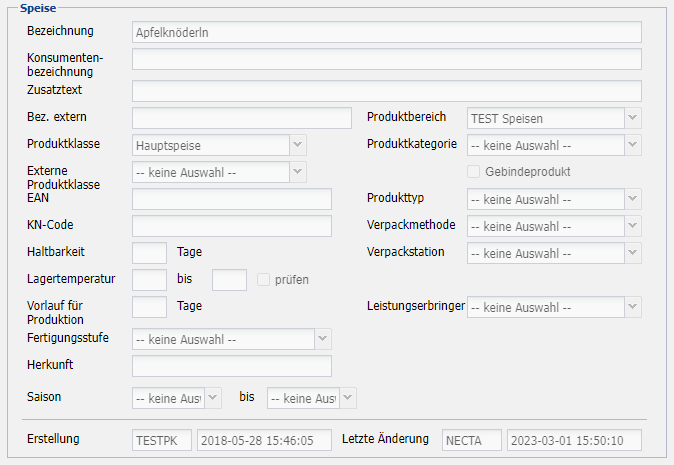Viewport: 674px width, 465px height.
Task: Click into the Zusatztext input field
Action: [386, 91]
